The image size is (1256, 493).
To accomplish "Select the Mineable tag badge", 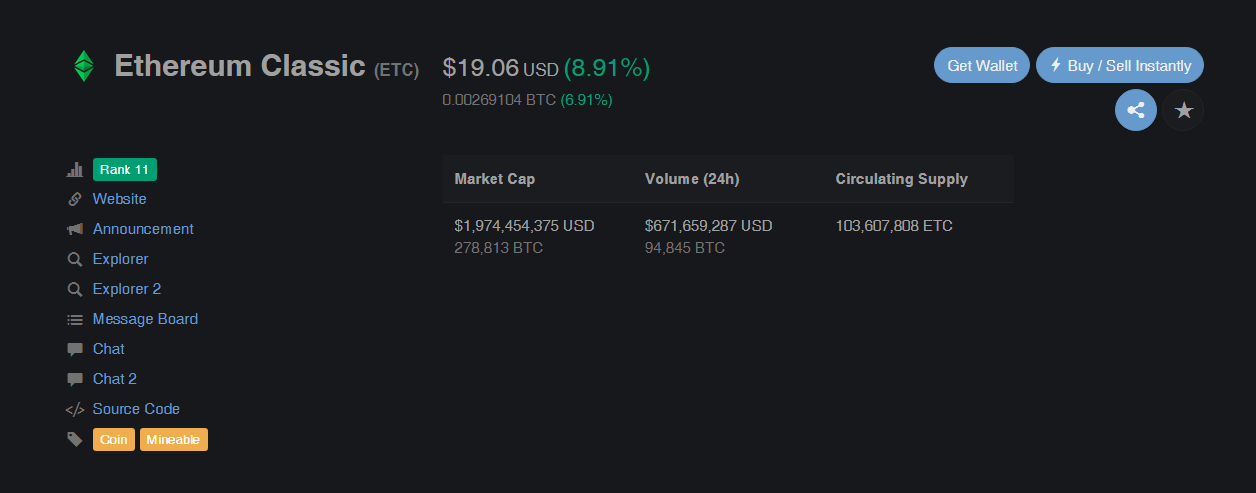I will pyautogui.click(x=173, y=439).
